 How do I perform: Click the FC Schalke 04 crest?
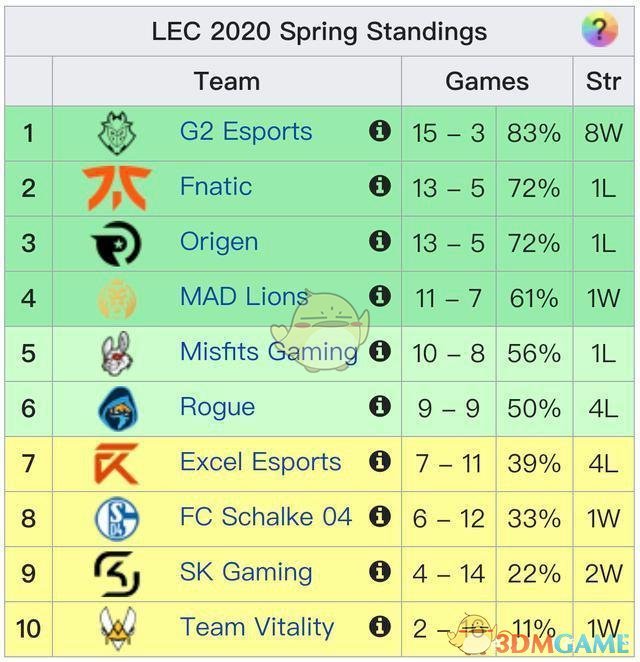tap(117, 518)
